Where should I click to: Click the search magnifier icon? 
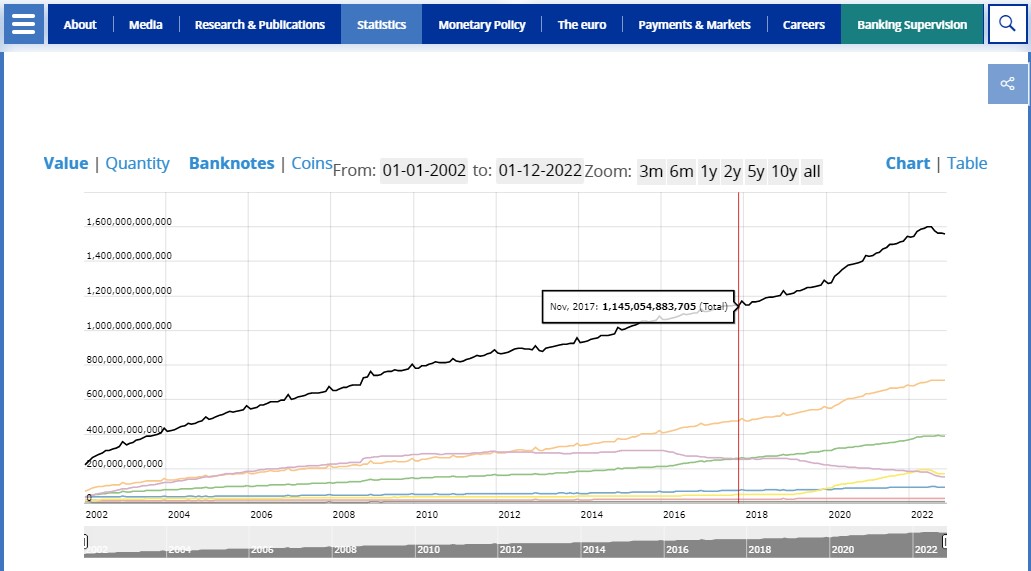1007,24
